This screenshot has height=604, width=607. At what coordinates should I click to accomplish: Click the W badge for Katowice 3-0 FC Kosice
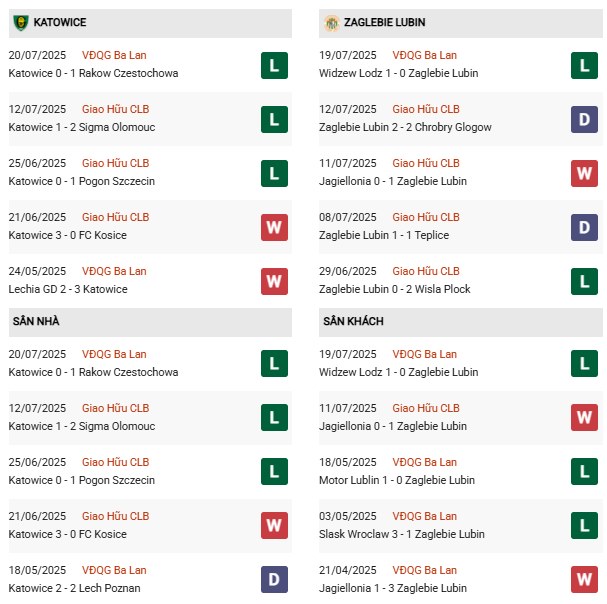coord(274,228)
